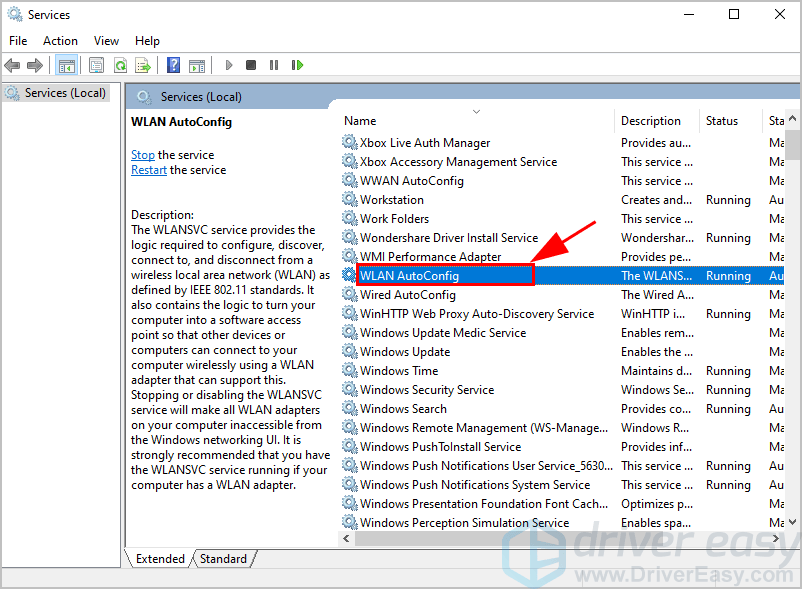
Task: Click the Services title bar gear icon
Action: [x=15, y=14]
